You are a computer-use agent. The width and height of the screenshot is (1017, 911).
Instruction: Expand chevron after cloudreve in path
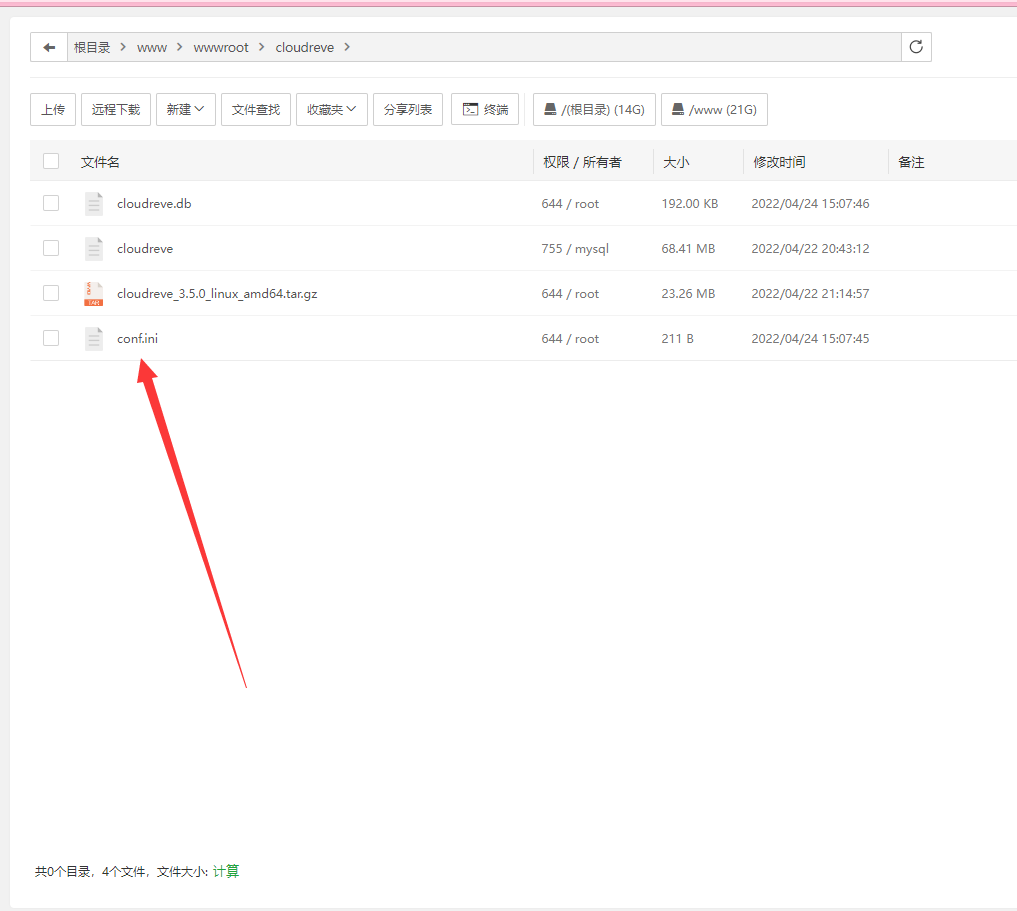click(347, 47)
